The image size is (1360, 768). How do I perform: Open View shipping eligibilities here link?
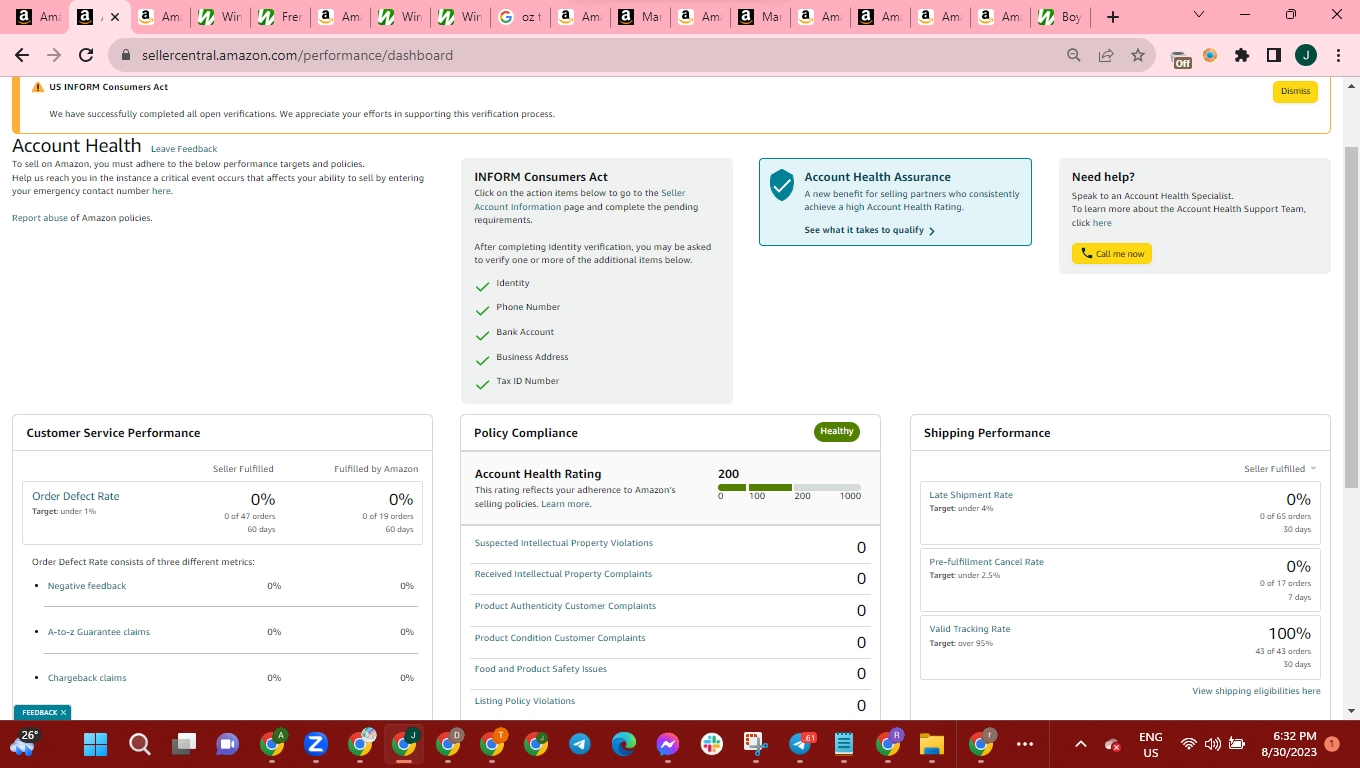pos(1256,691)
